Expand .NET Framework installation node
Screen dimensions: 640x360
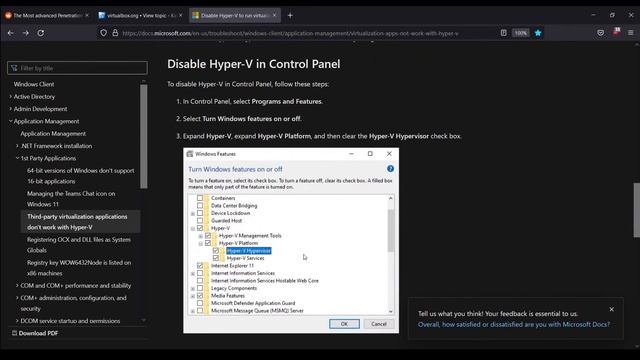[x=17, y=146]
